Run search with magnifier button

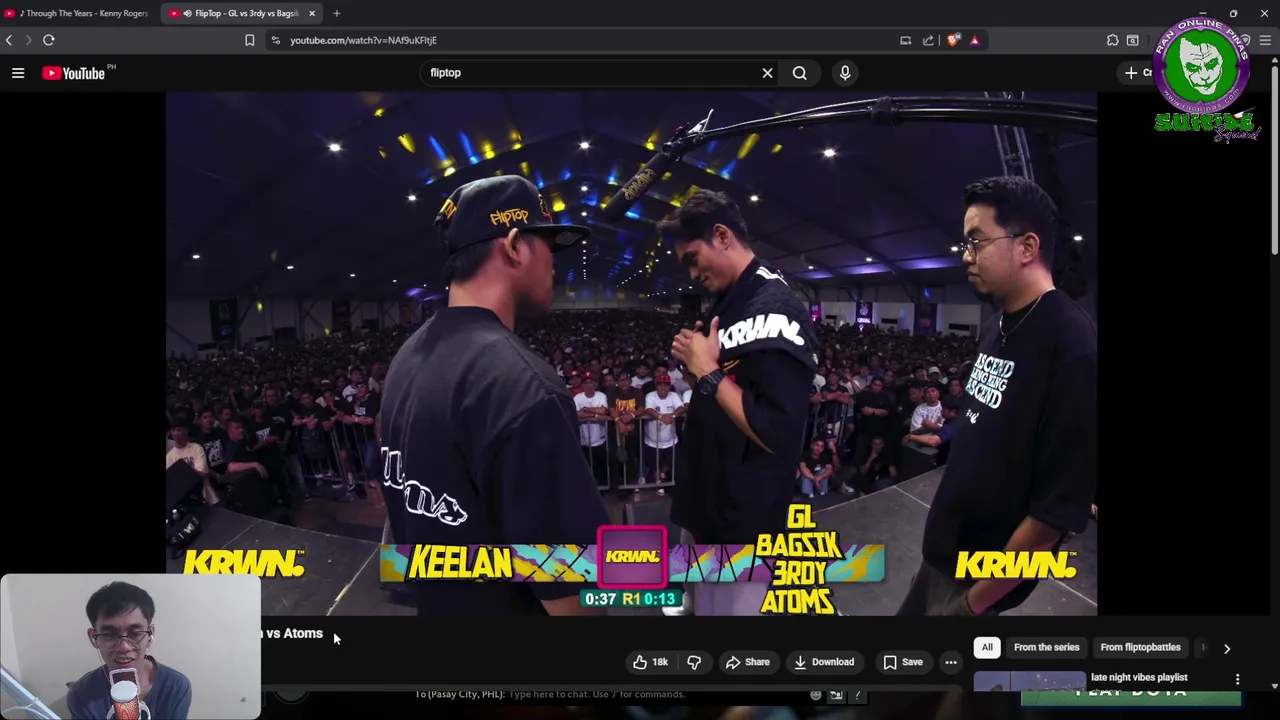(800, 73)
